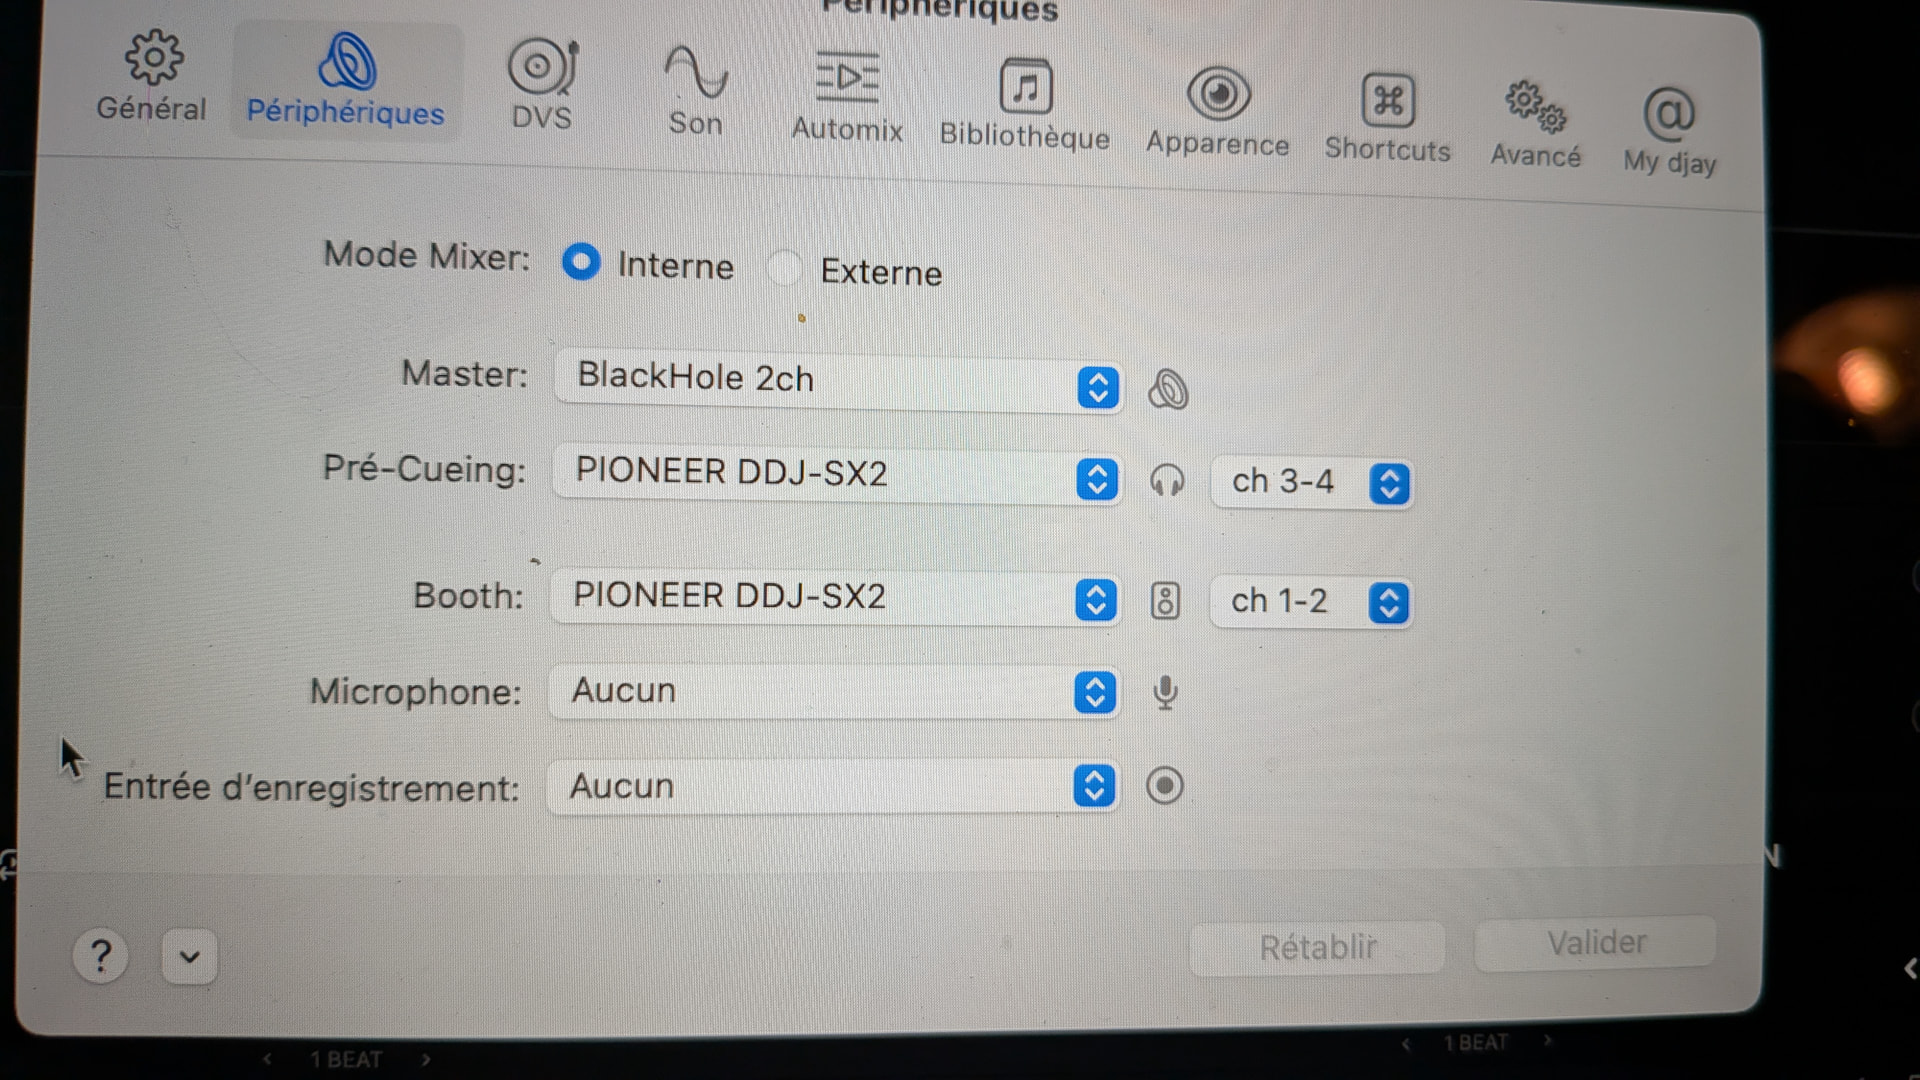Click the Valider button
The image size is (1920, 1080).
click(x=1595, y=943)
